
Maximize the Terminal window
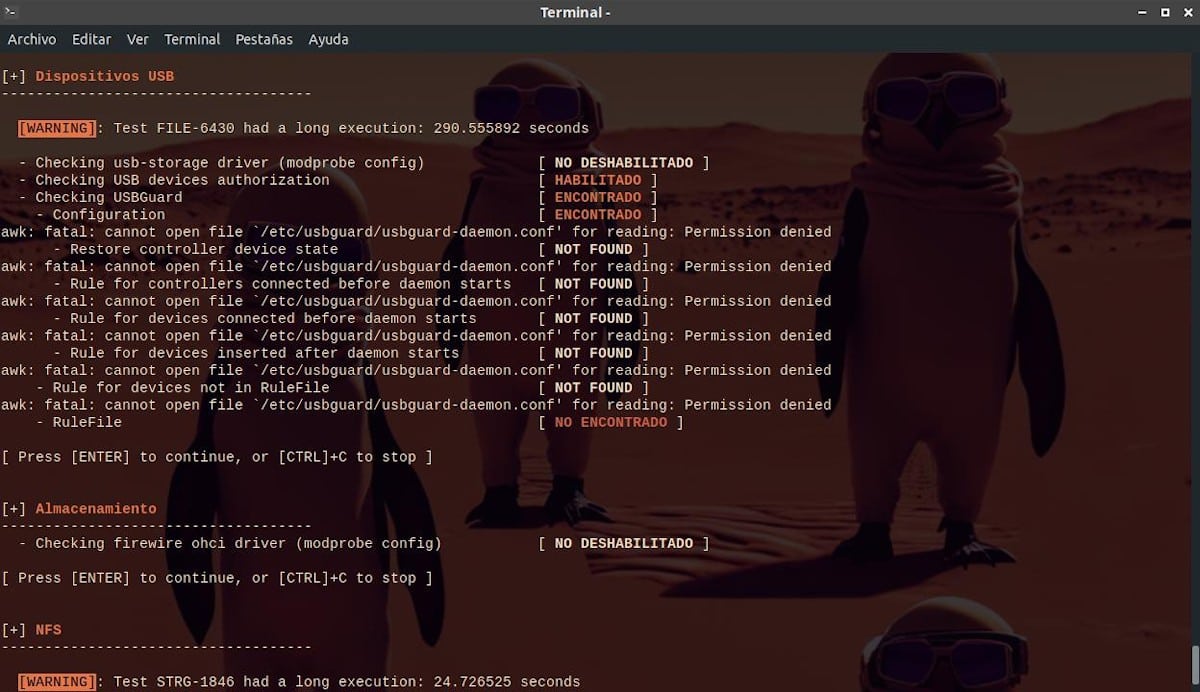tap(1164, 12)
